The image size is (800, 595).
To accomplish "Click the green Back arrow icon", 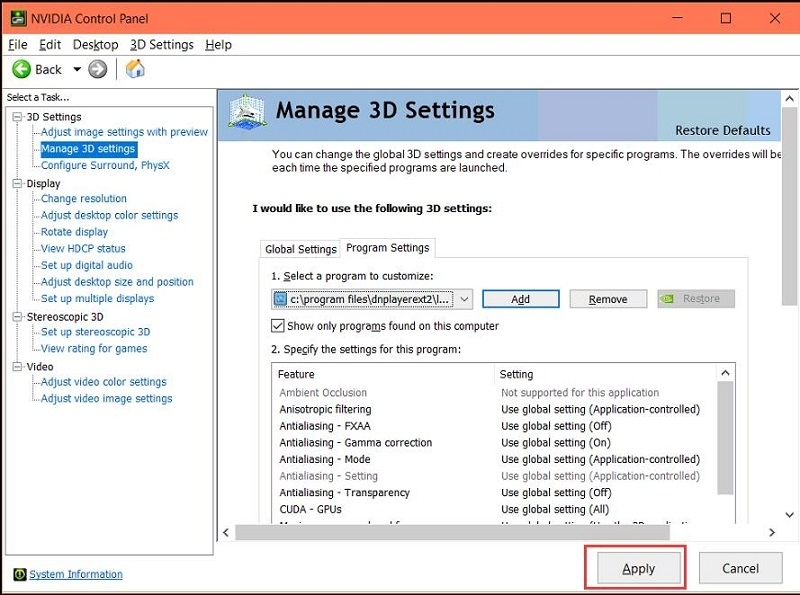I will pos(21,69).
